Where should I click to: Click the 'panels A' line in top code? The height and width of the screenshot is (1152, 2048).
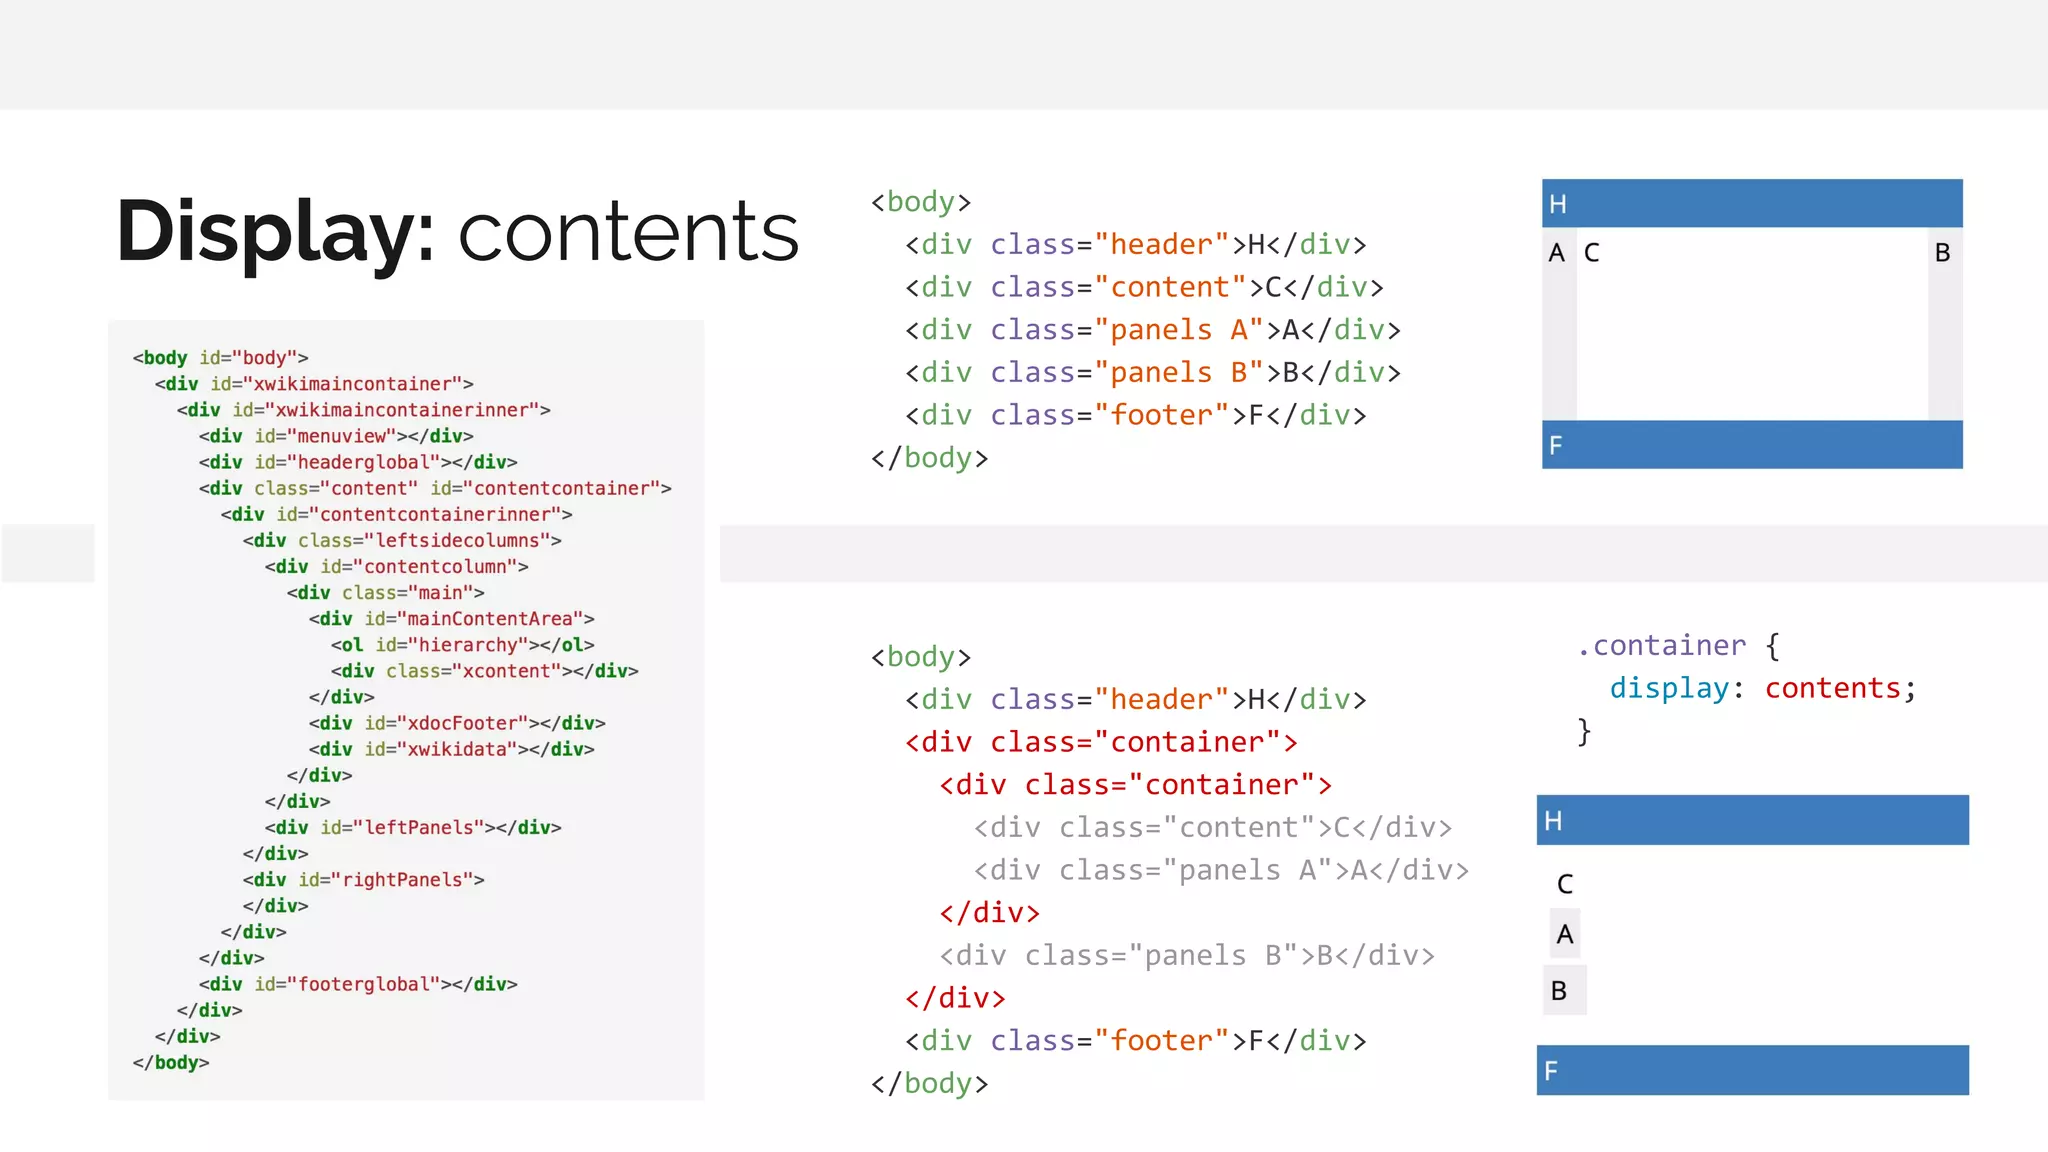pyautogui.click(x=1152, y=330)
